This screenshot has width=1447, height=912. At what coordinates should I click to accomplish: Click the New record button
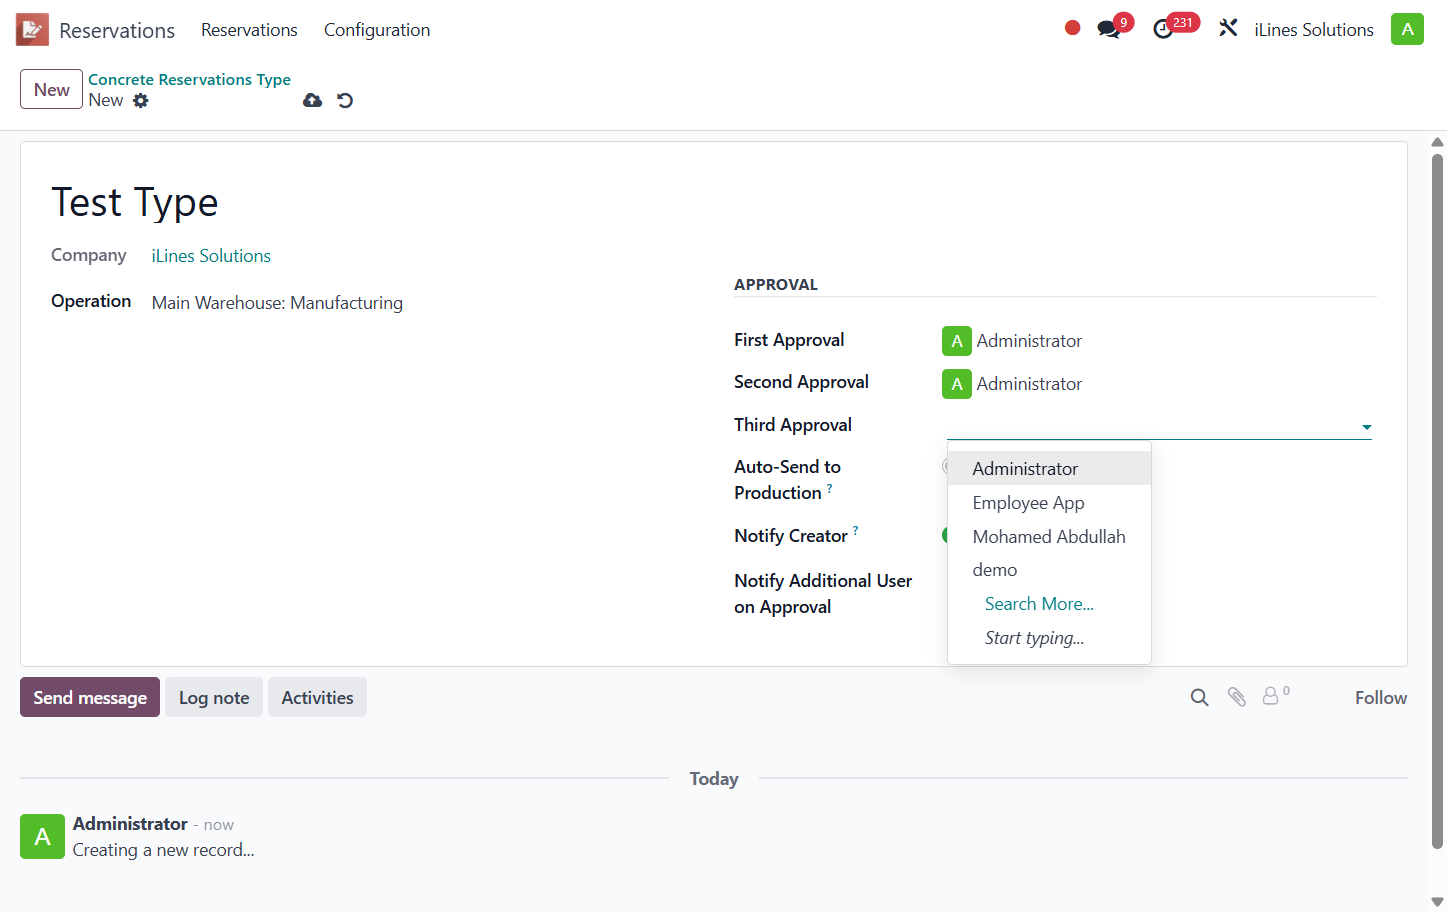pos(51,89)
